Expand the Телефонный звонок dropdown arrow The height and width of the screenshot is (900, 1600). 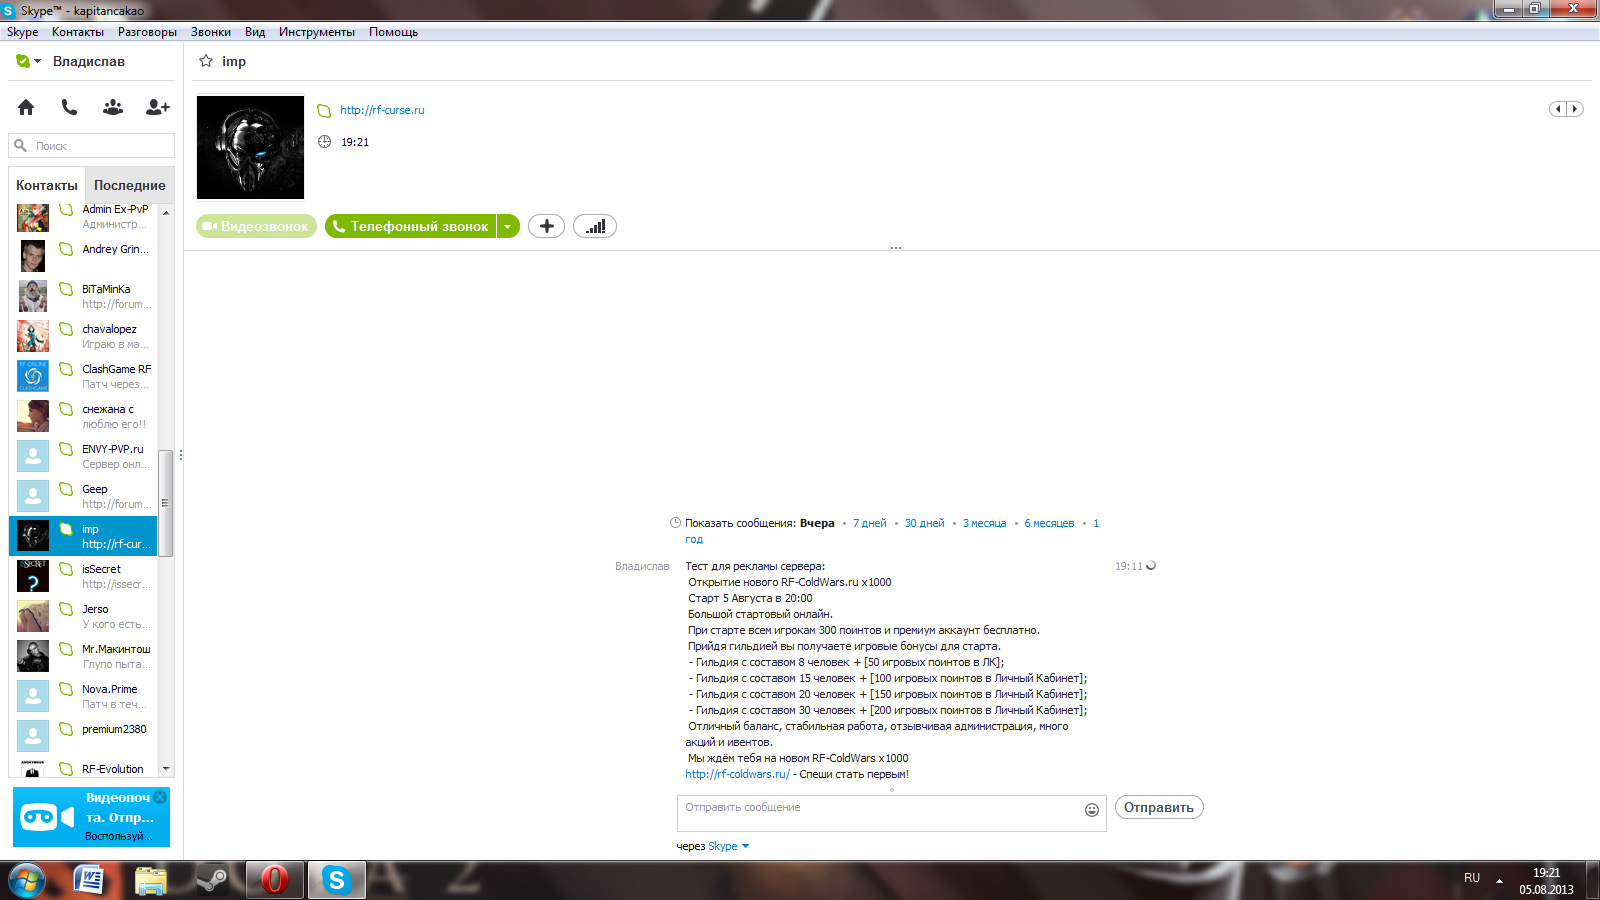[x=508, y=226]
